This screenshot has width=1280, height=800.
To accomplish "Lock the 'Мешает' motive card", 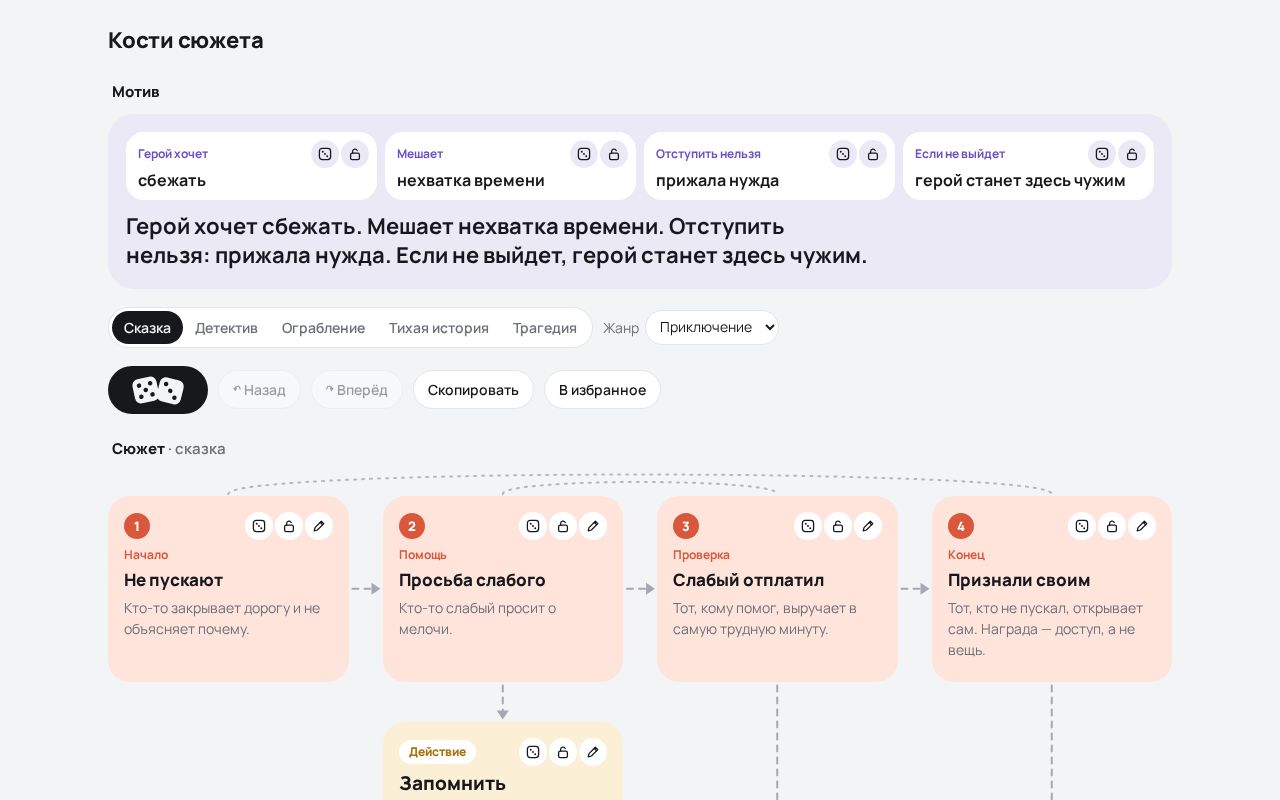I will (614, 154).
